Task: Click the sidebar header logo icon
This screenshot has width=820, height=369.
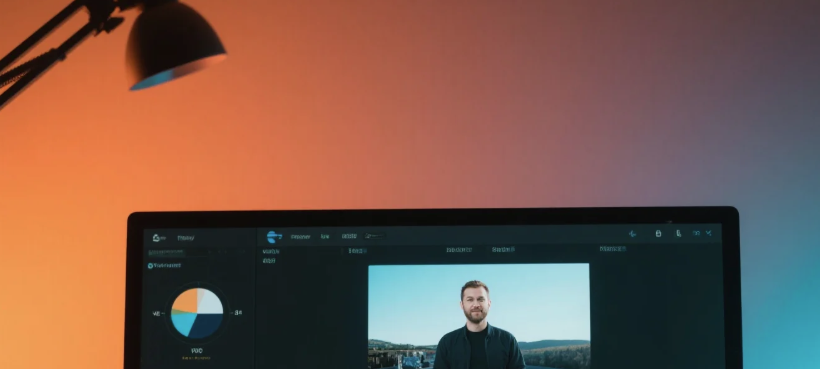Action: 157,238
